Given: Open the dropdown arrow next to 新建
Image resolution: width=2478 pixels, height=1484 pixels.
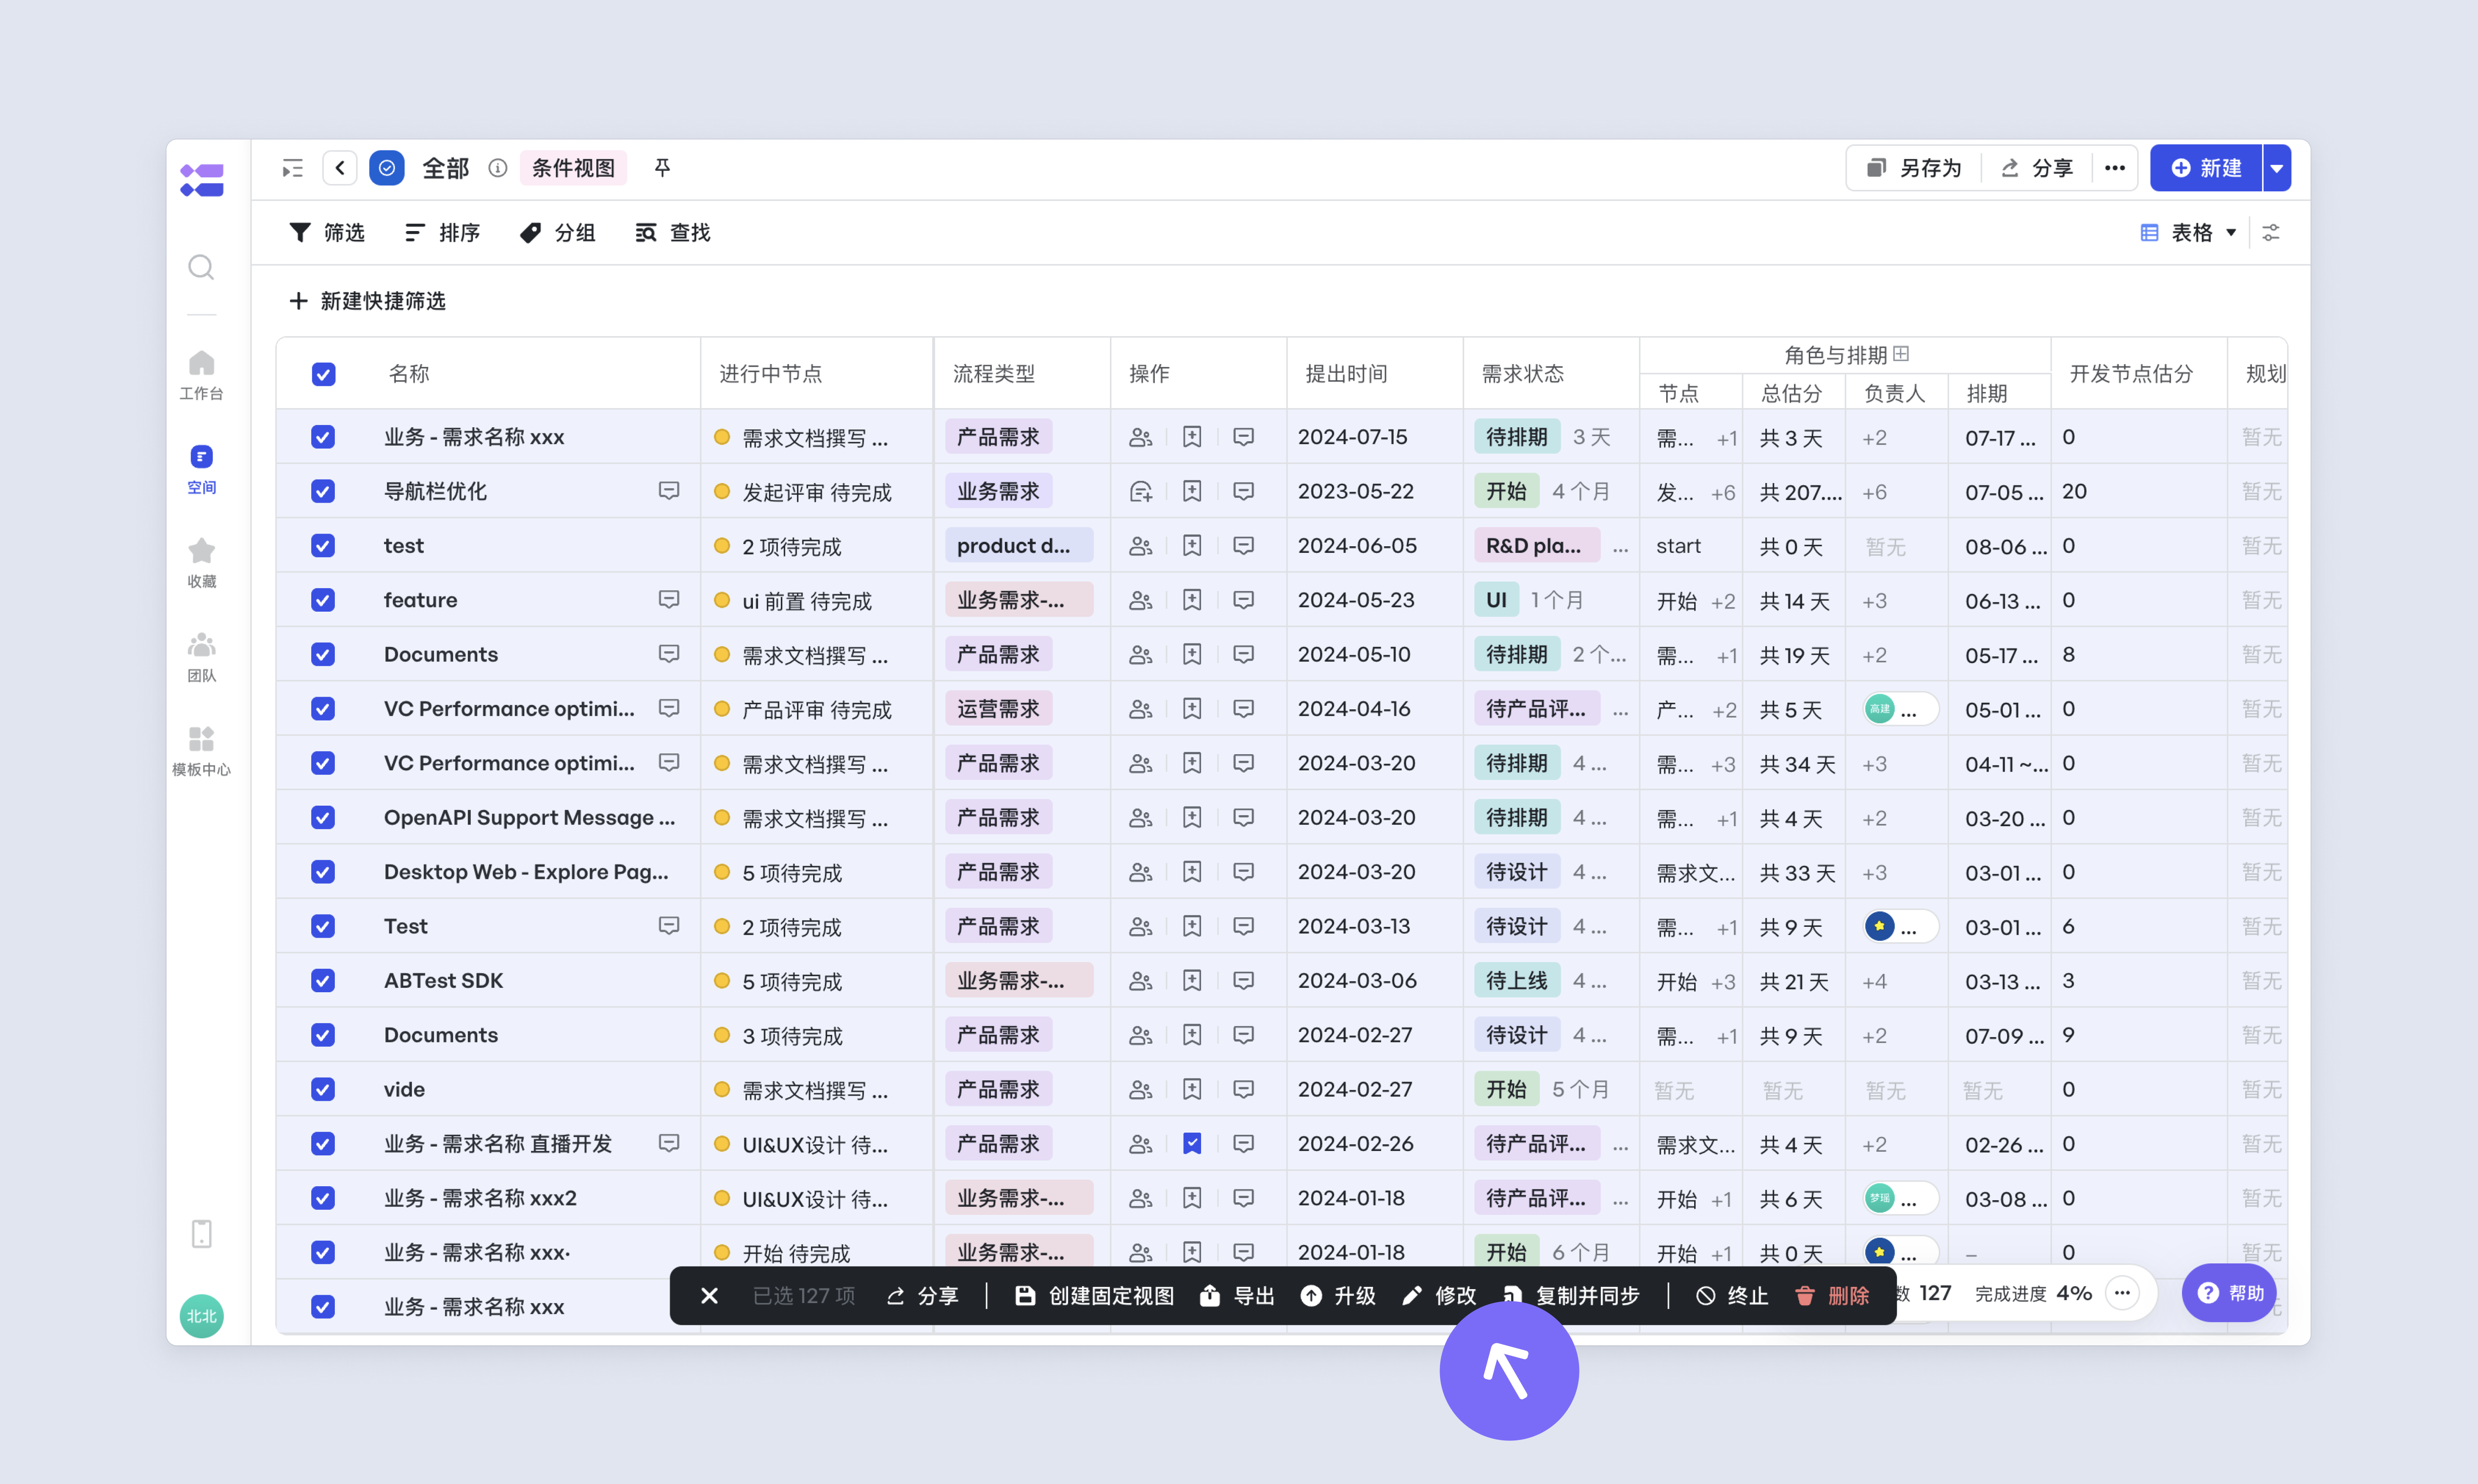Looking at the screenshot, I should 2276,168.
